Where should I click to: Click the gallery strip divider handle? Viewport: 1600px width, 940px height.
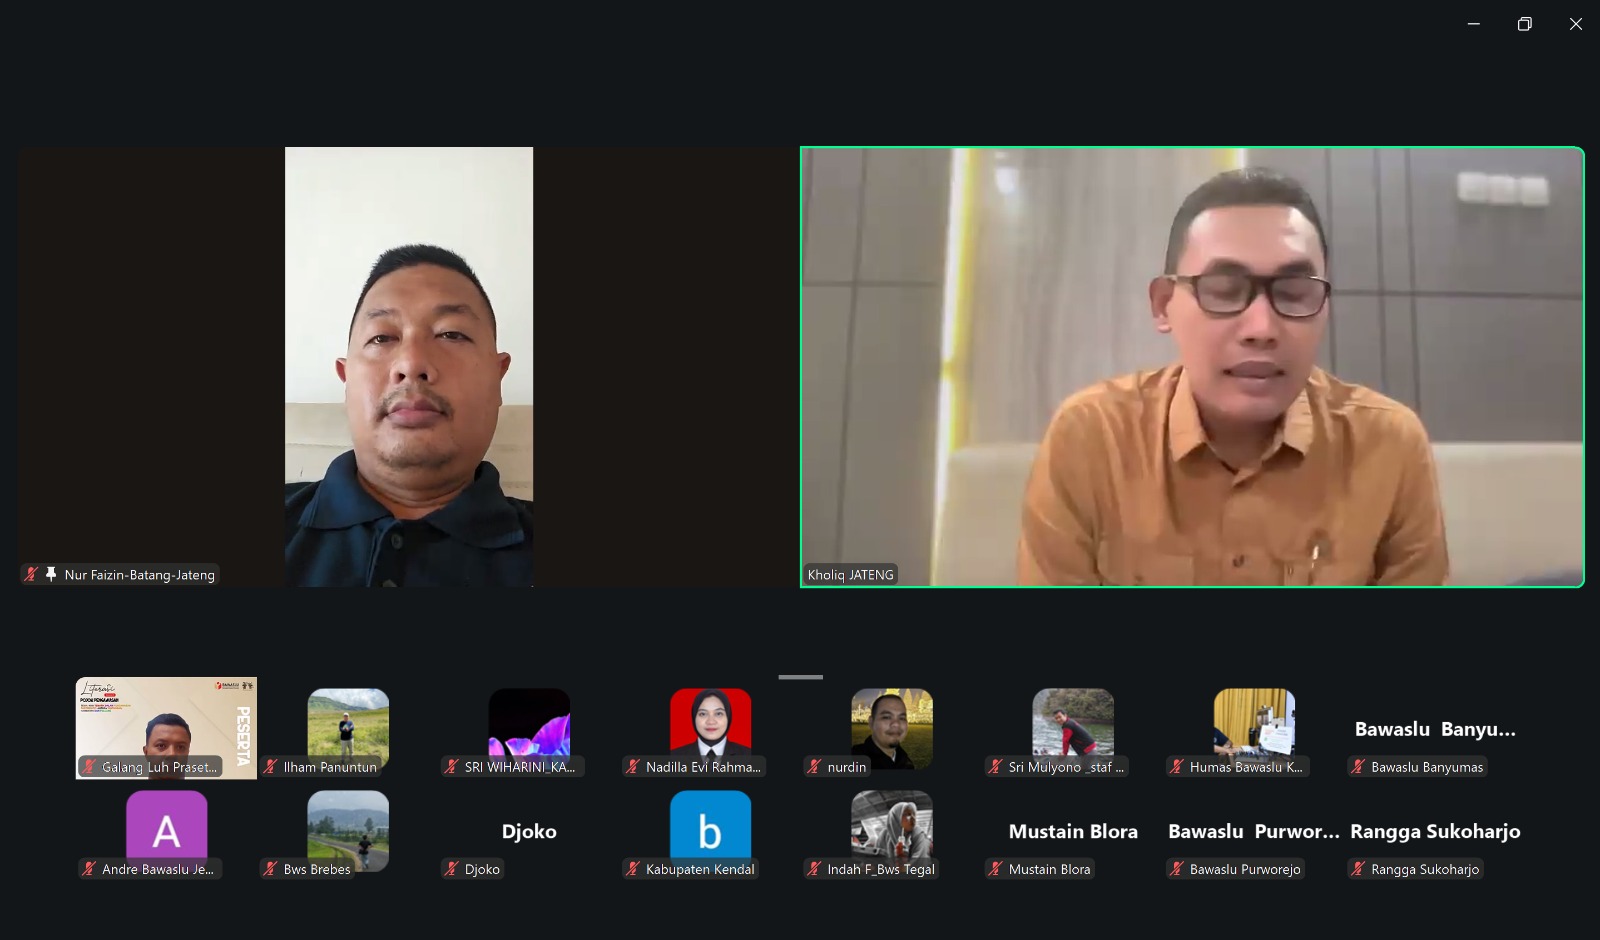coord(801,677)
